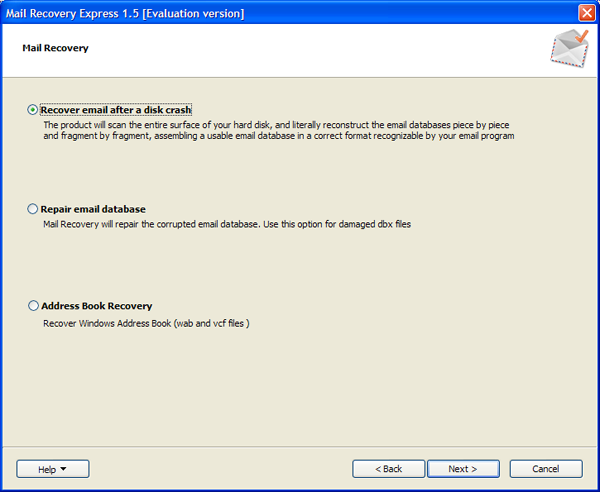The width and height of the screenshot is (600, 492).
Task: Select radio circle for Recover email after disk crash
Action: (34, 109)
